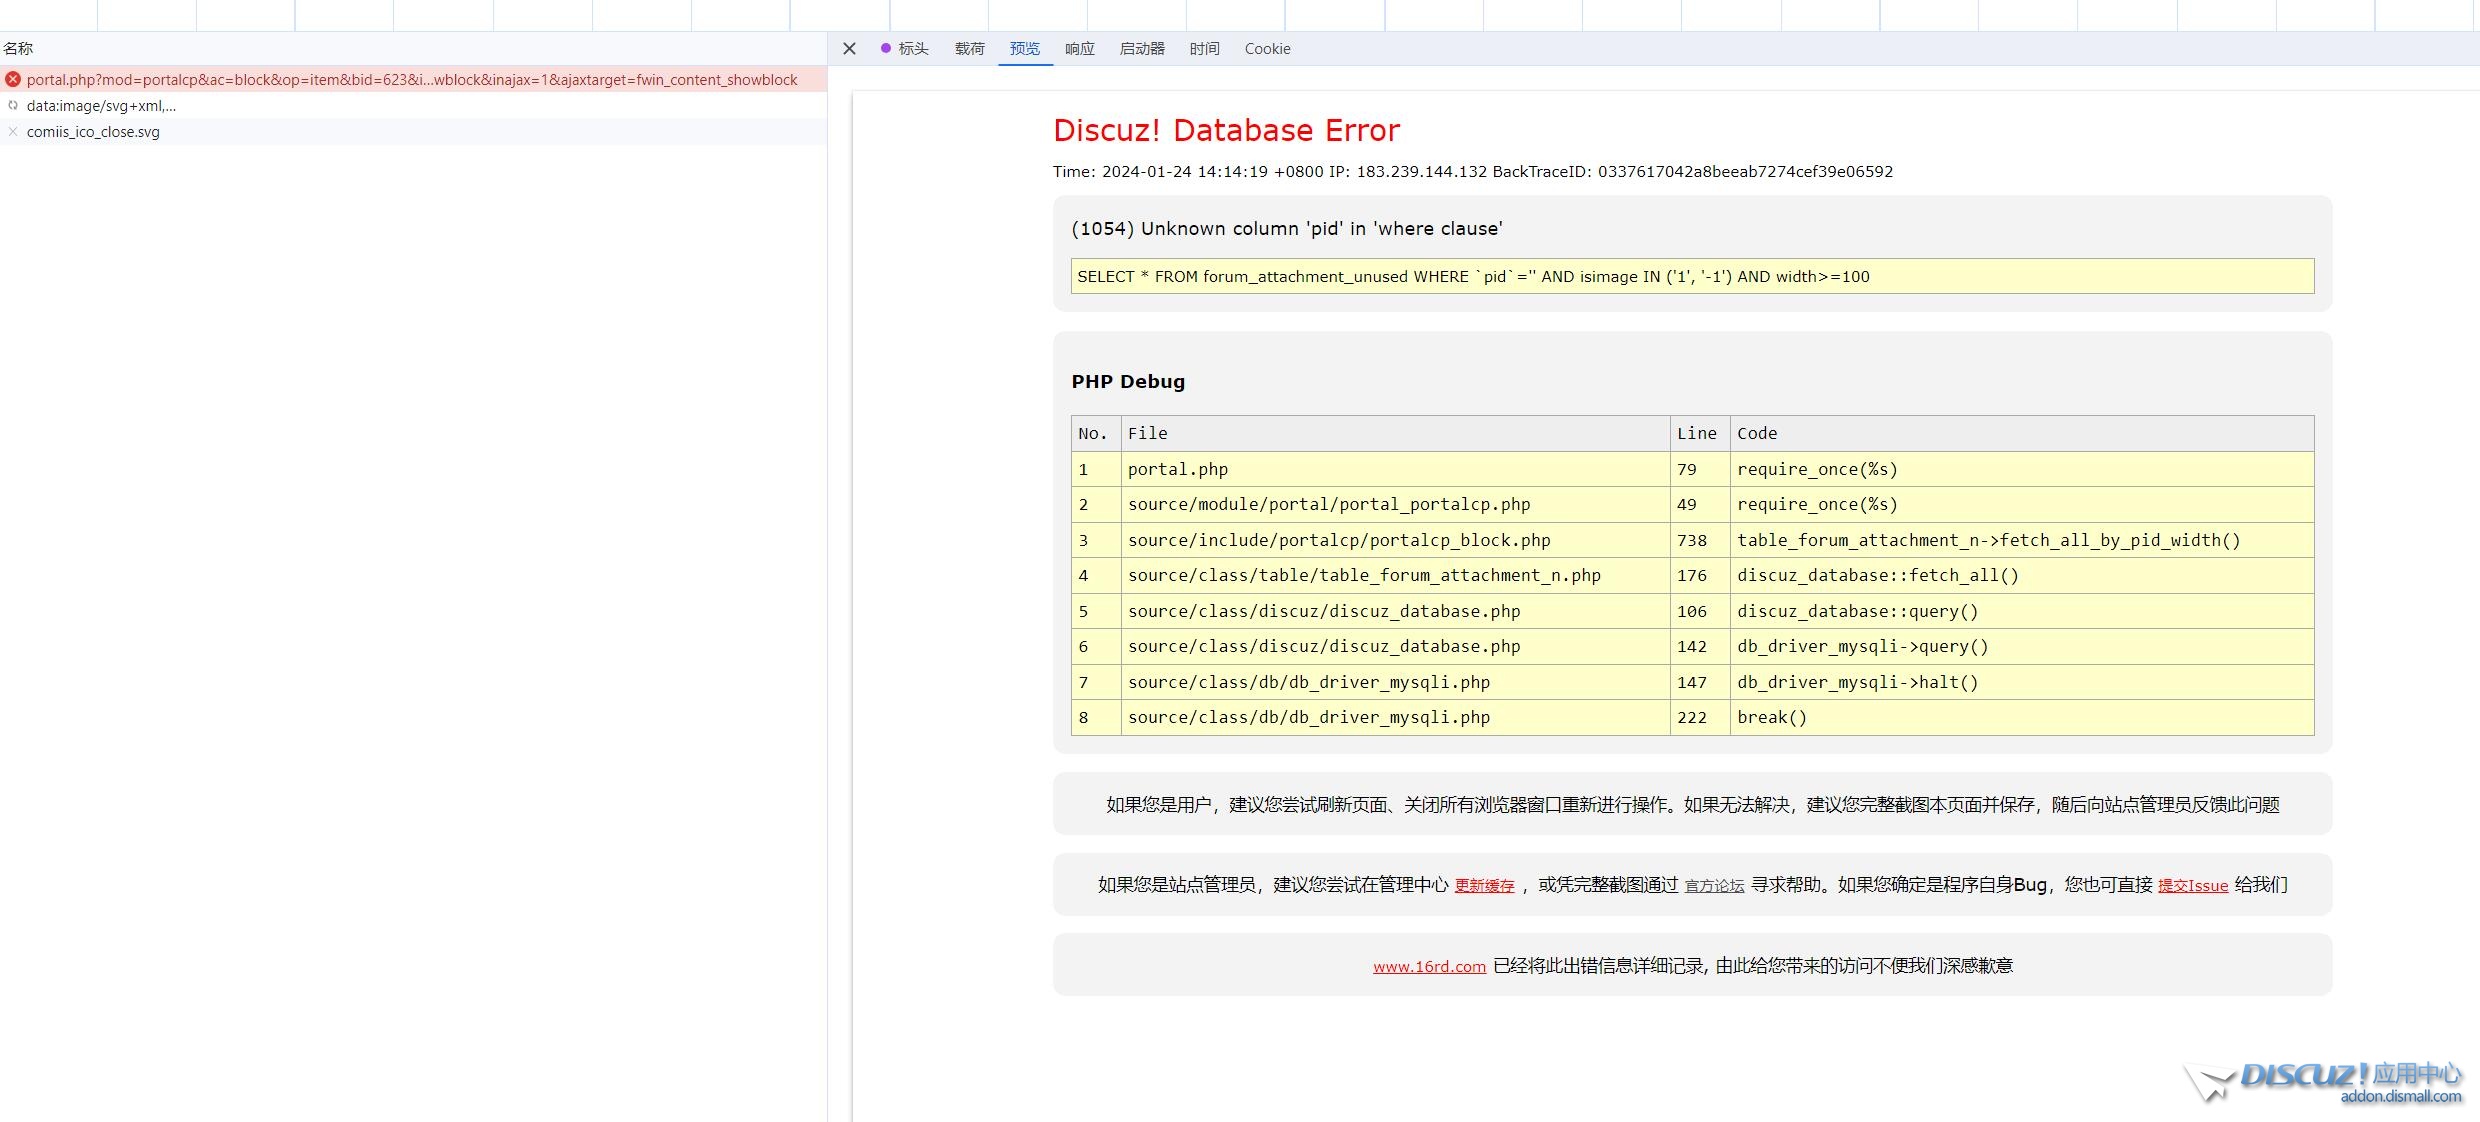Click the db_driver_mysqli->halt() code cell
This screenshot has height=1122, width=2480.
coord(2022,682)
